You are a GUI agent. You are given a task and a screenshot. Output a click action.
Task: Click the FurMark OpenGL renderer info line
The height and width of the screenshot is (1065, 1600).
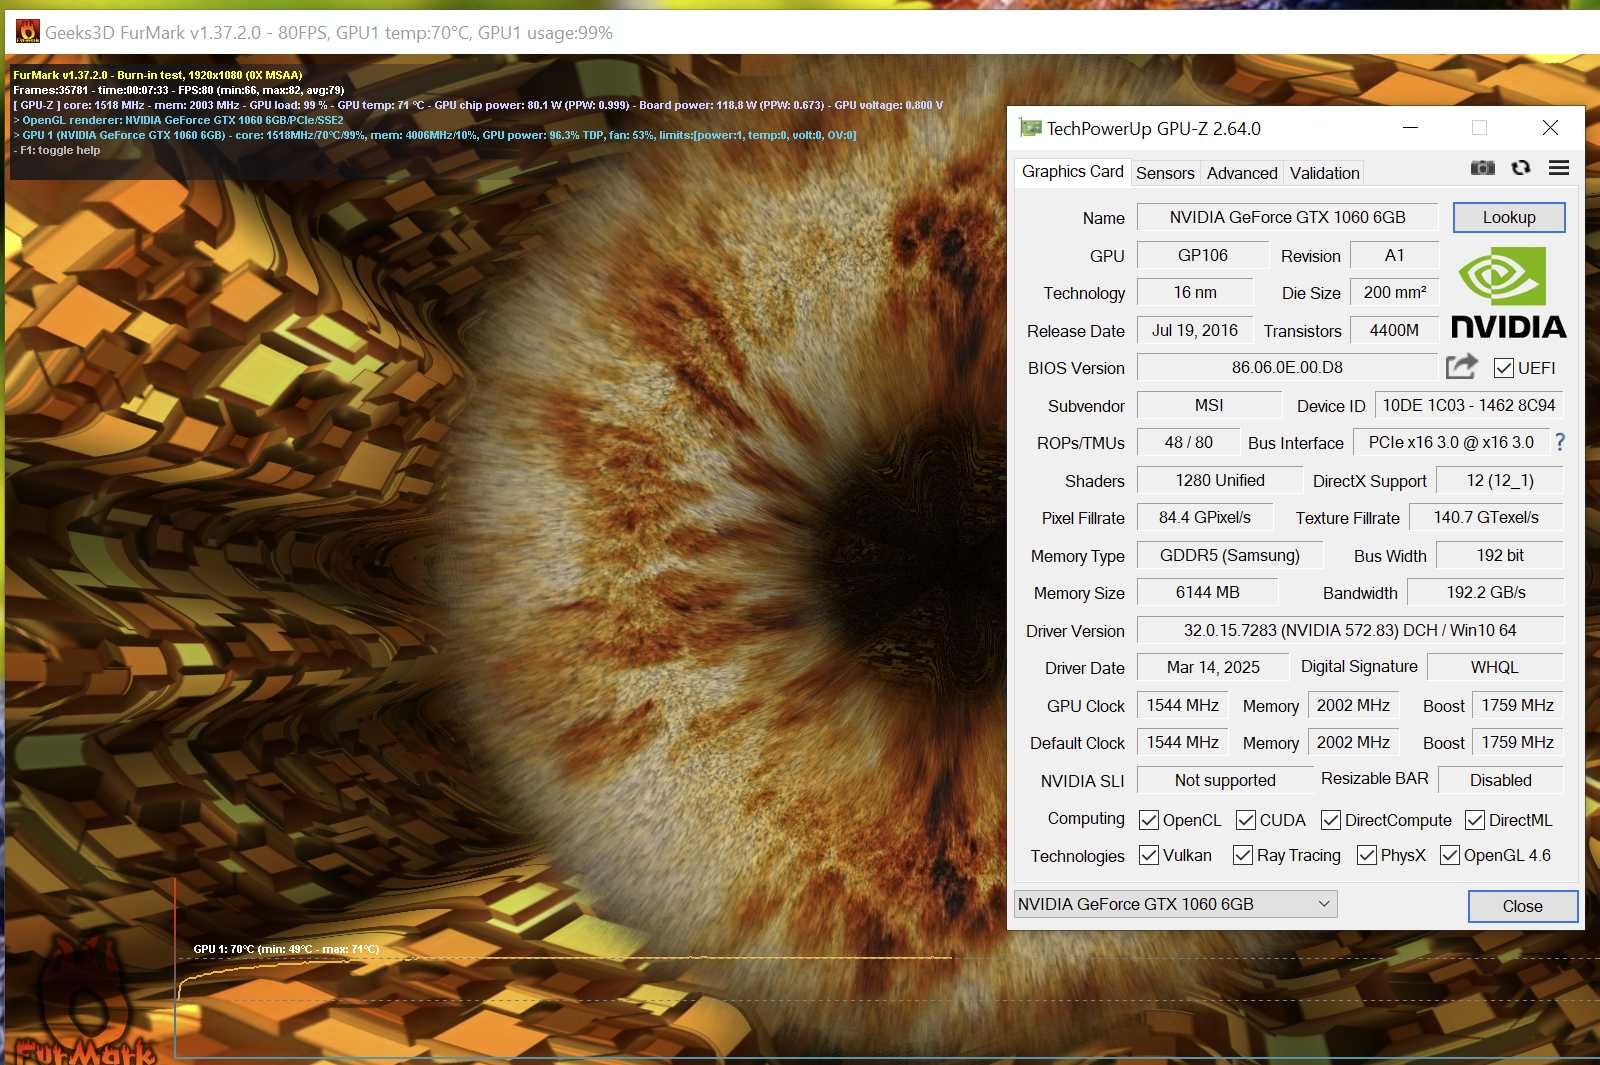point(178,120)
